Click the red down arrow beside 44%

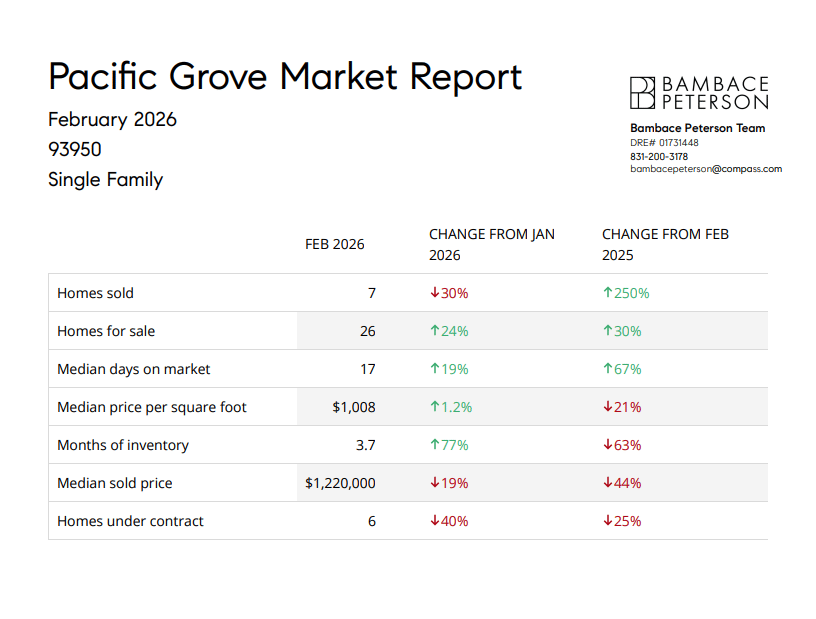pyautogui.click(x=607, y=483)
